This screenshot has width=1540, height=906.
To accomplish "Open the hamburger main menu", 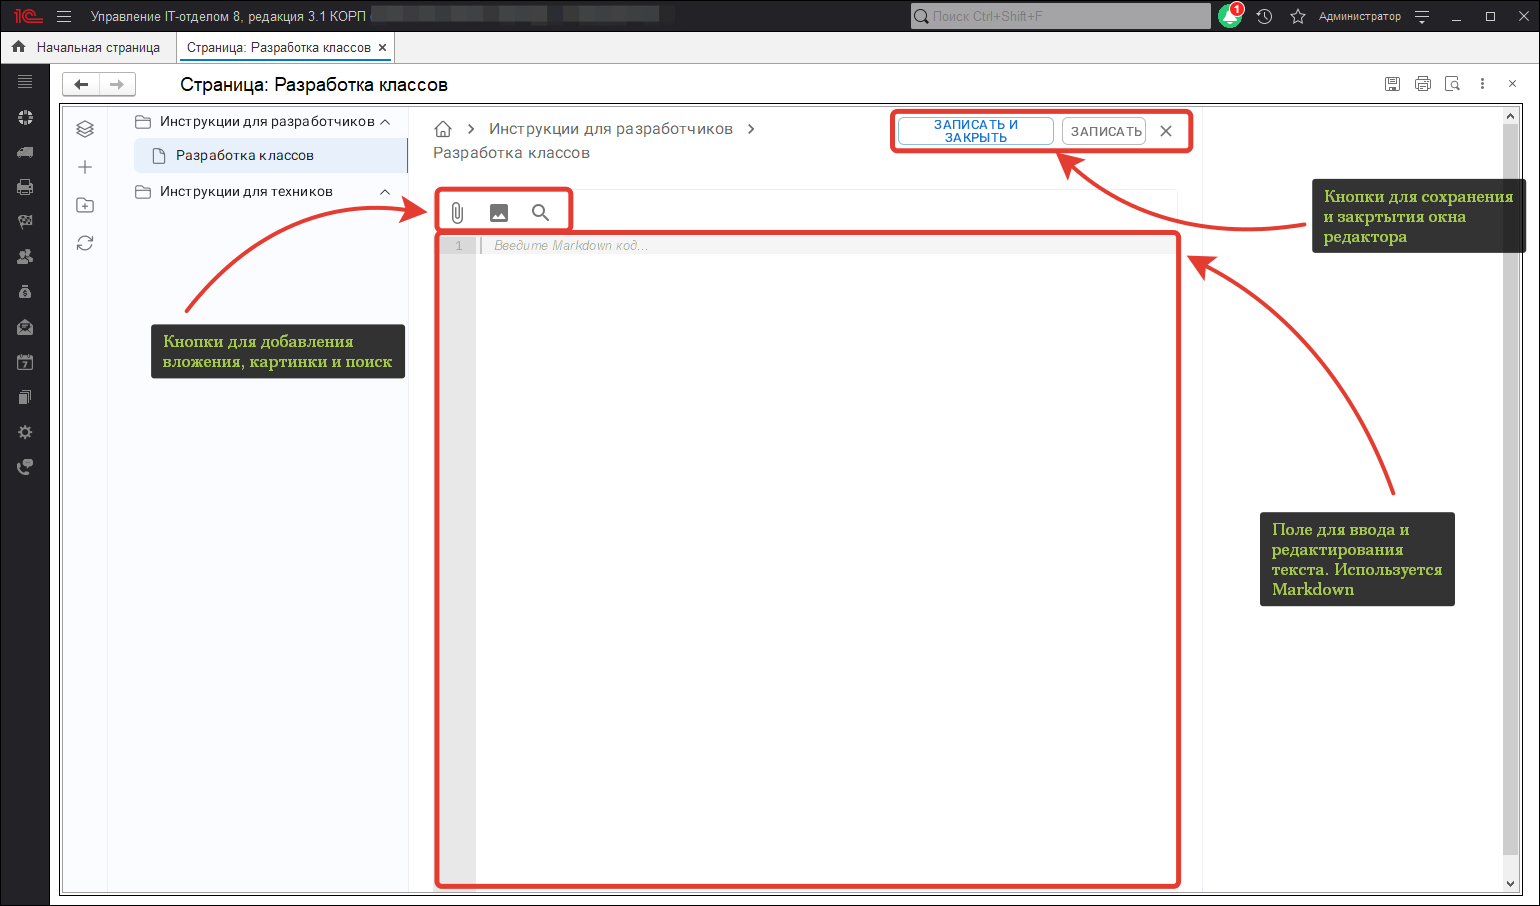I will [64, 17].
